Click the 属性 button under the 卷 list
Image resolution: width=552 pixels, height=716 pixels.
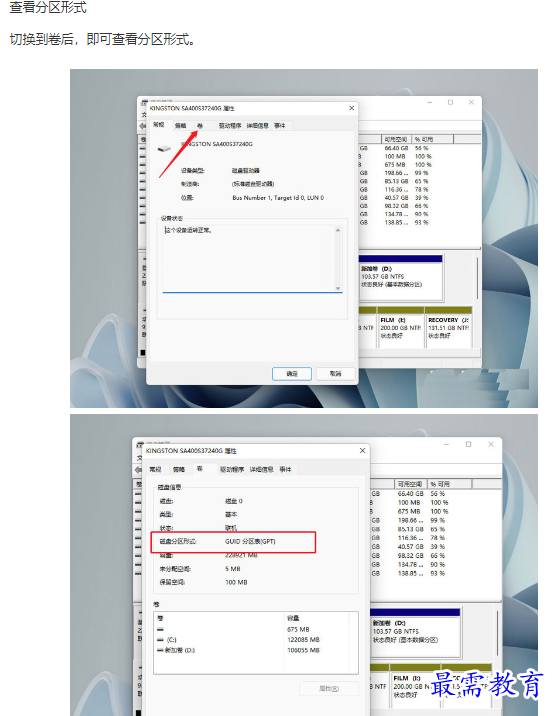(329, 689)
